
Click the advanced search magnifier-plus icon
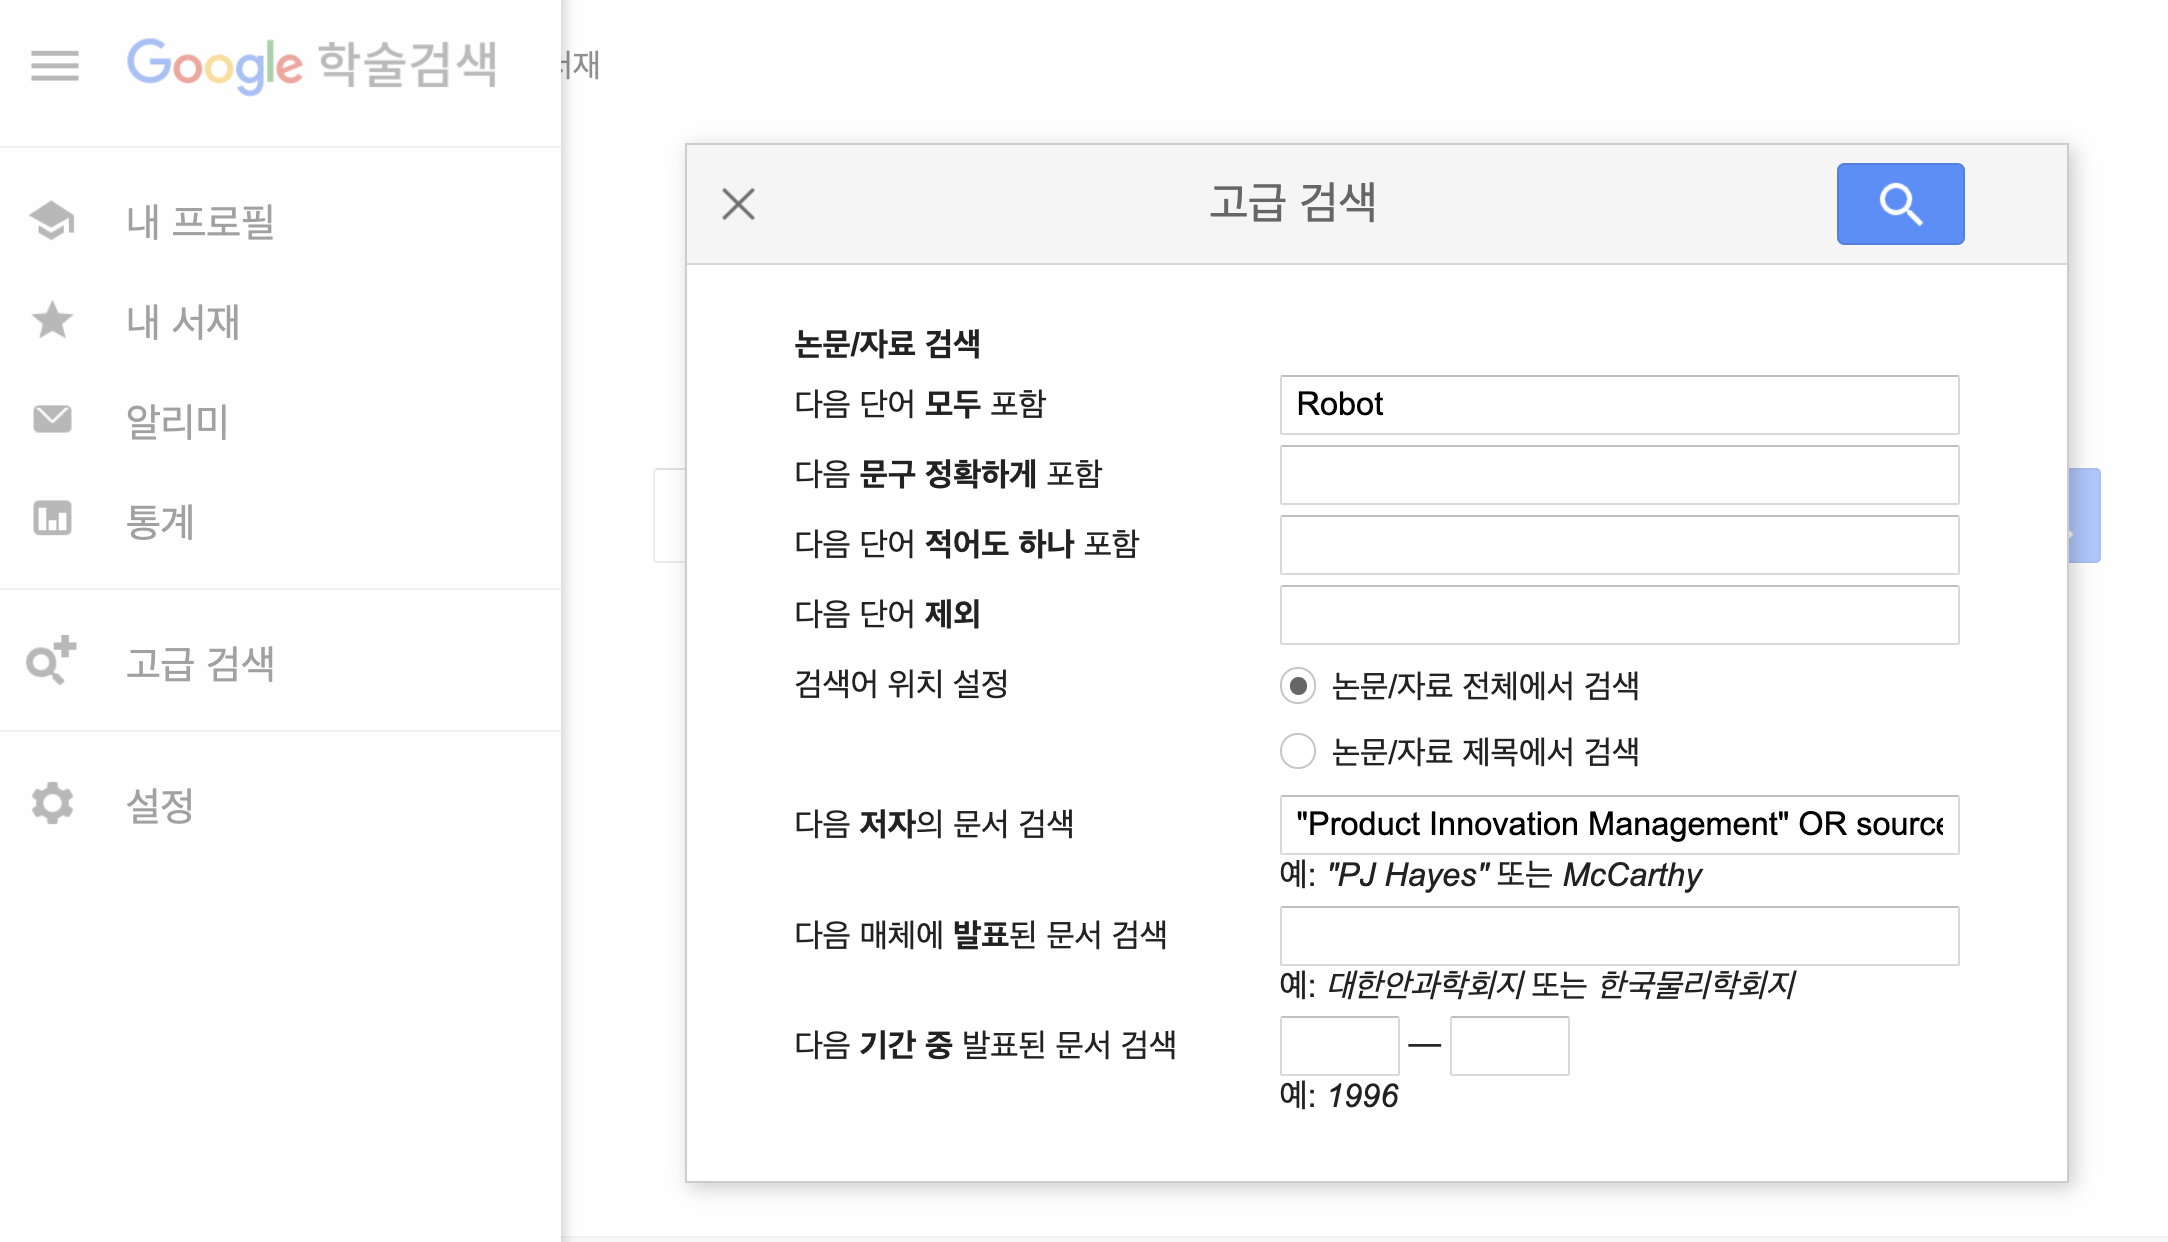[x=51, y=661]
